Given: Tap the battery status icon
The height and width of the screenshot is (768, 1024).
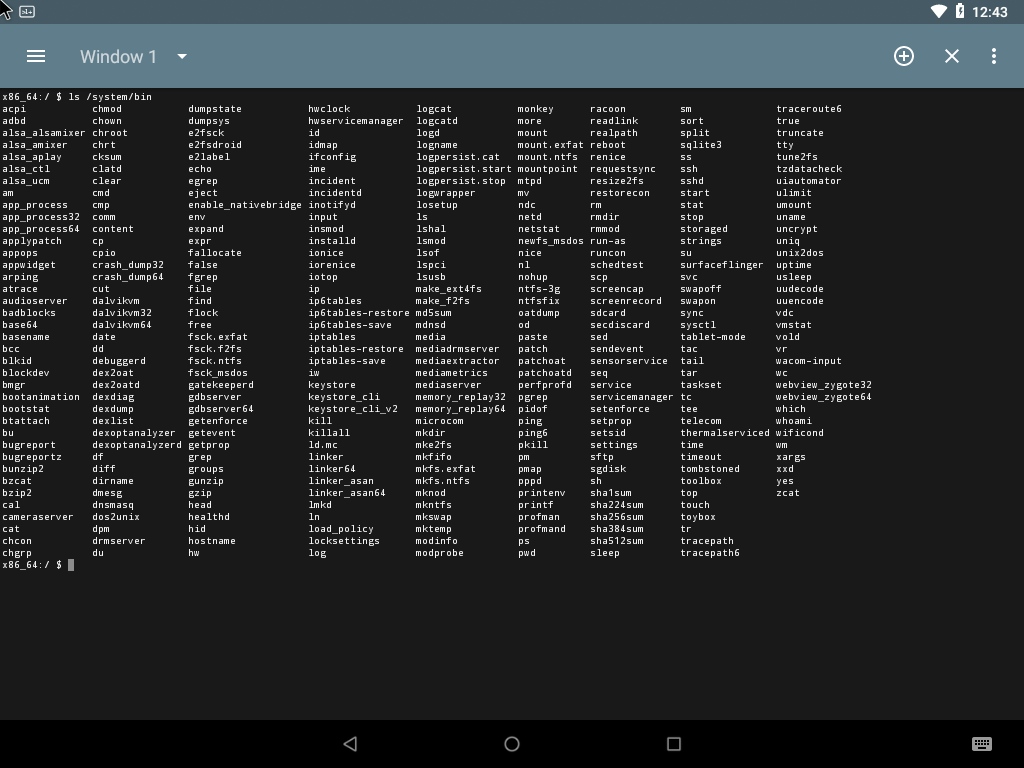Looking at the screenshot, I should pyautogui.click(x=960, y=11).
